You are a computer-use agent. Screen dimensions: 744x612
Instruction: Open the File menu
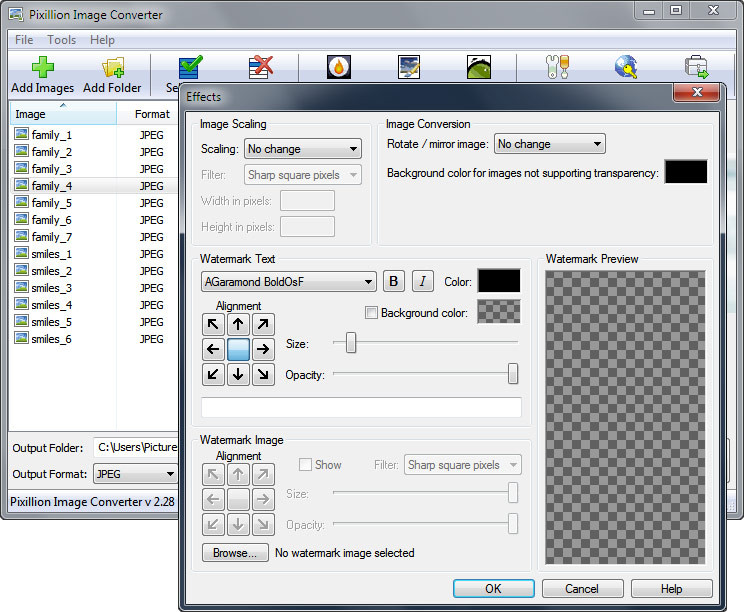click(24, 40)
